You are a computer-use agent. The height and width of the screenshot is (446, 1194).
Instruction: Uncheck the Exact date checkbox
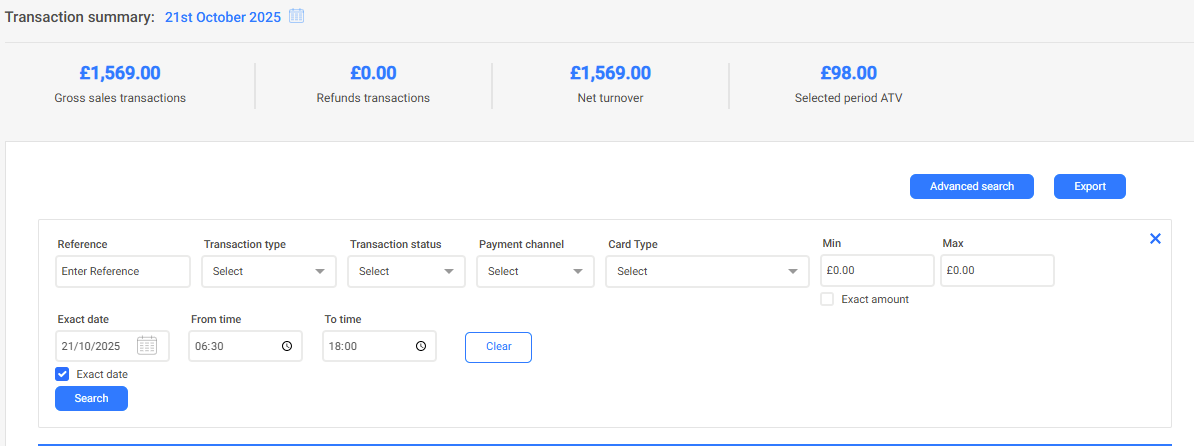tap(62, 374)
